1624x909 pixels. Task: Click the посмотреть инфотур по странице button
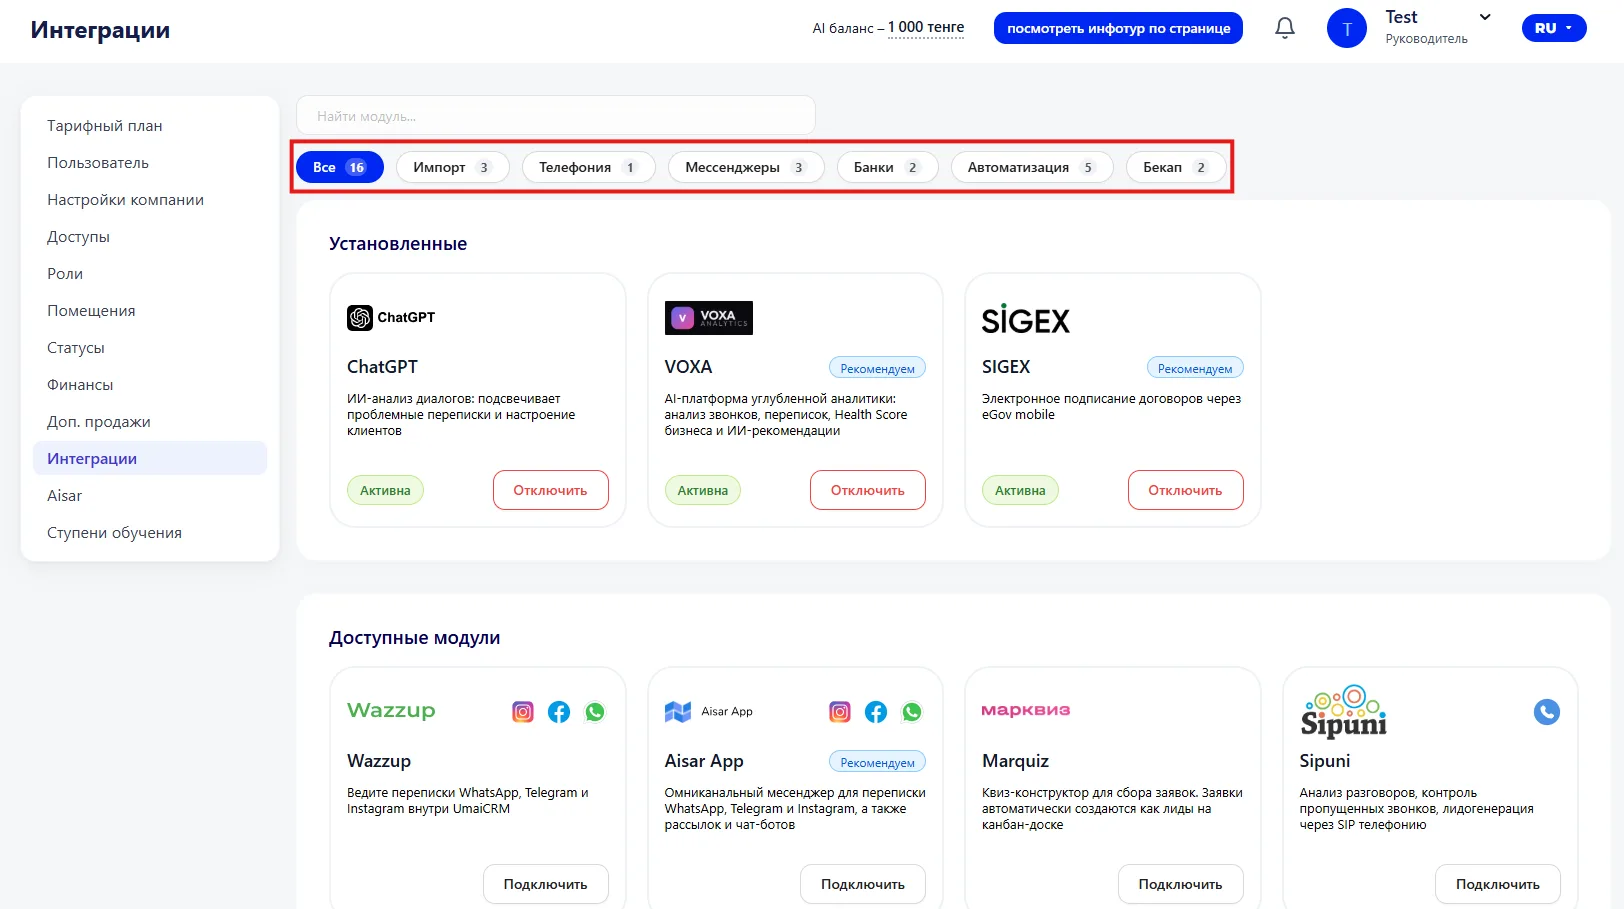pyautogui.click(x=1118, y=28)
